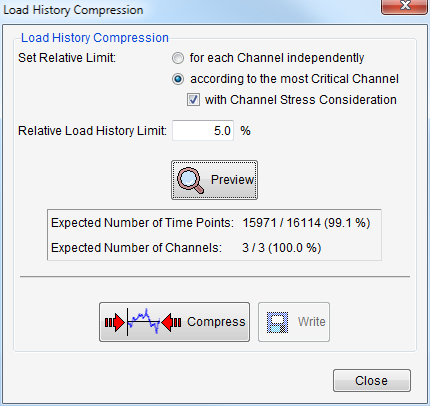Click the 'Load History Compression' window title
Image resolution: width=430 pixels, height=406 pixels.
click(x=73, y=10)
